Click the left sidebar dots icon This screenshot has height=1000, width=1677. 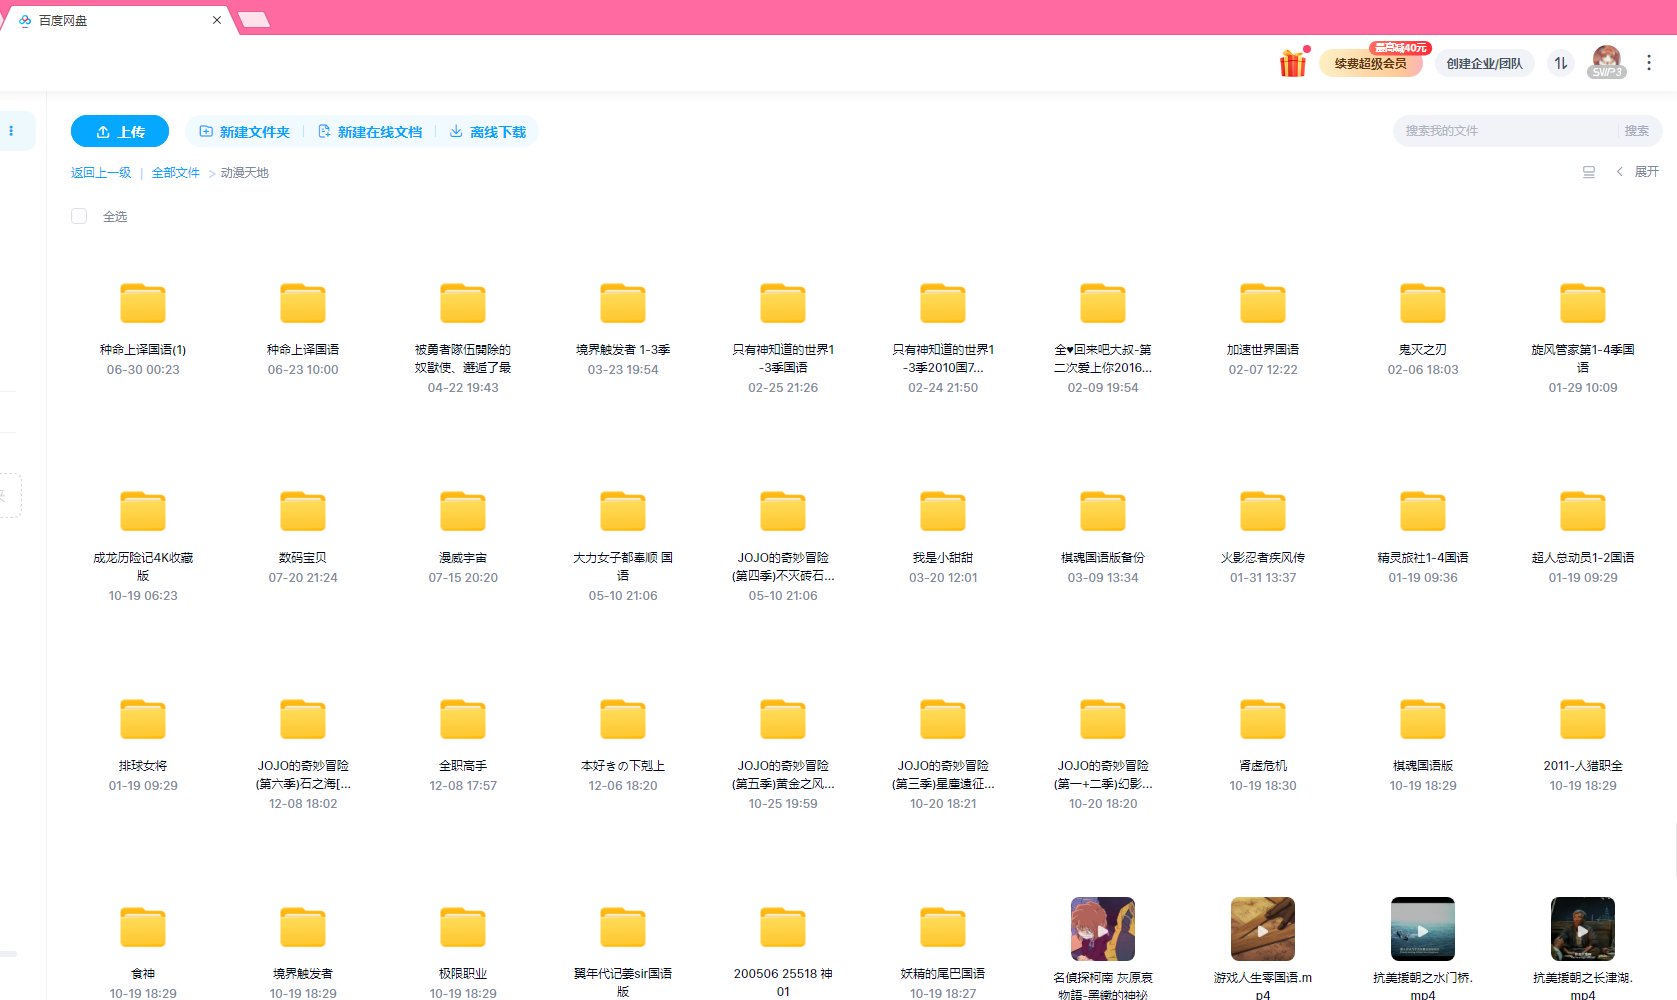pyautogui.click(x=11, y=131)
